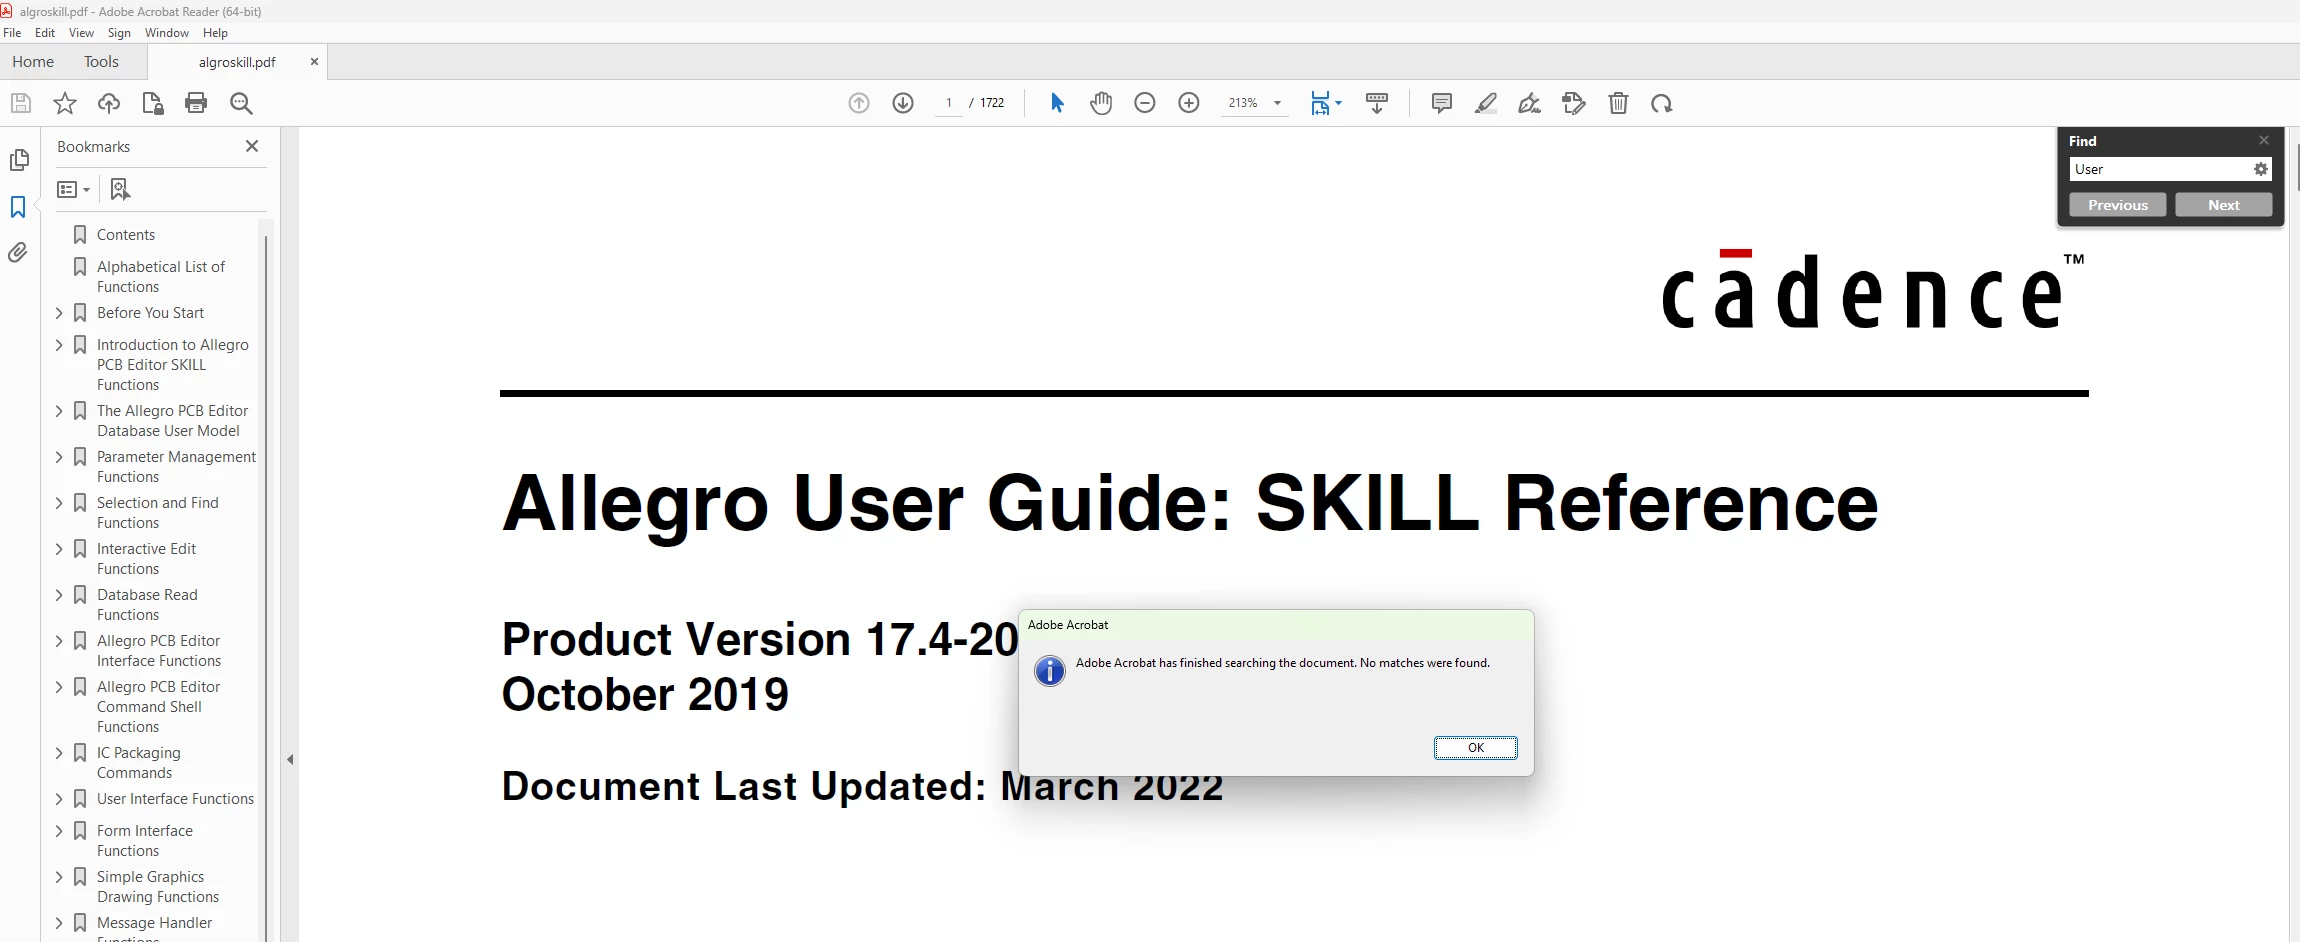Open the page thumbnails panel icon
Image resolution: width=2300 pixels, height=942 pixels.
coord(18,160)
